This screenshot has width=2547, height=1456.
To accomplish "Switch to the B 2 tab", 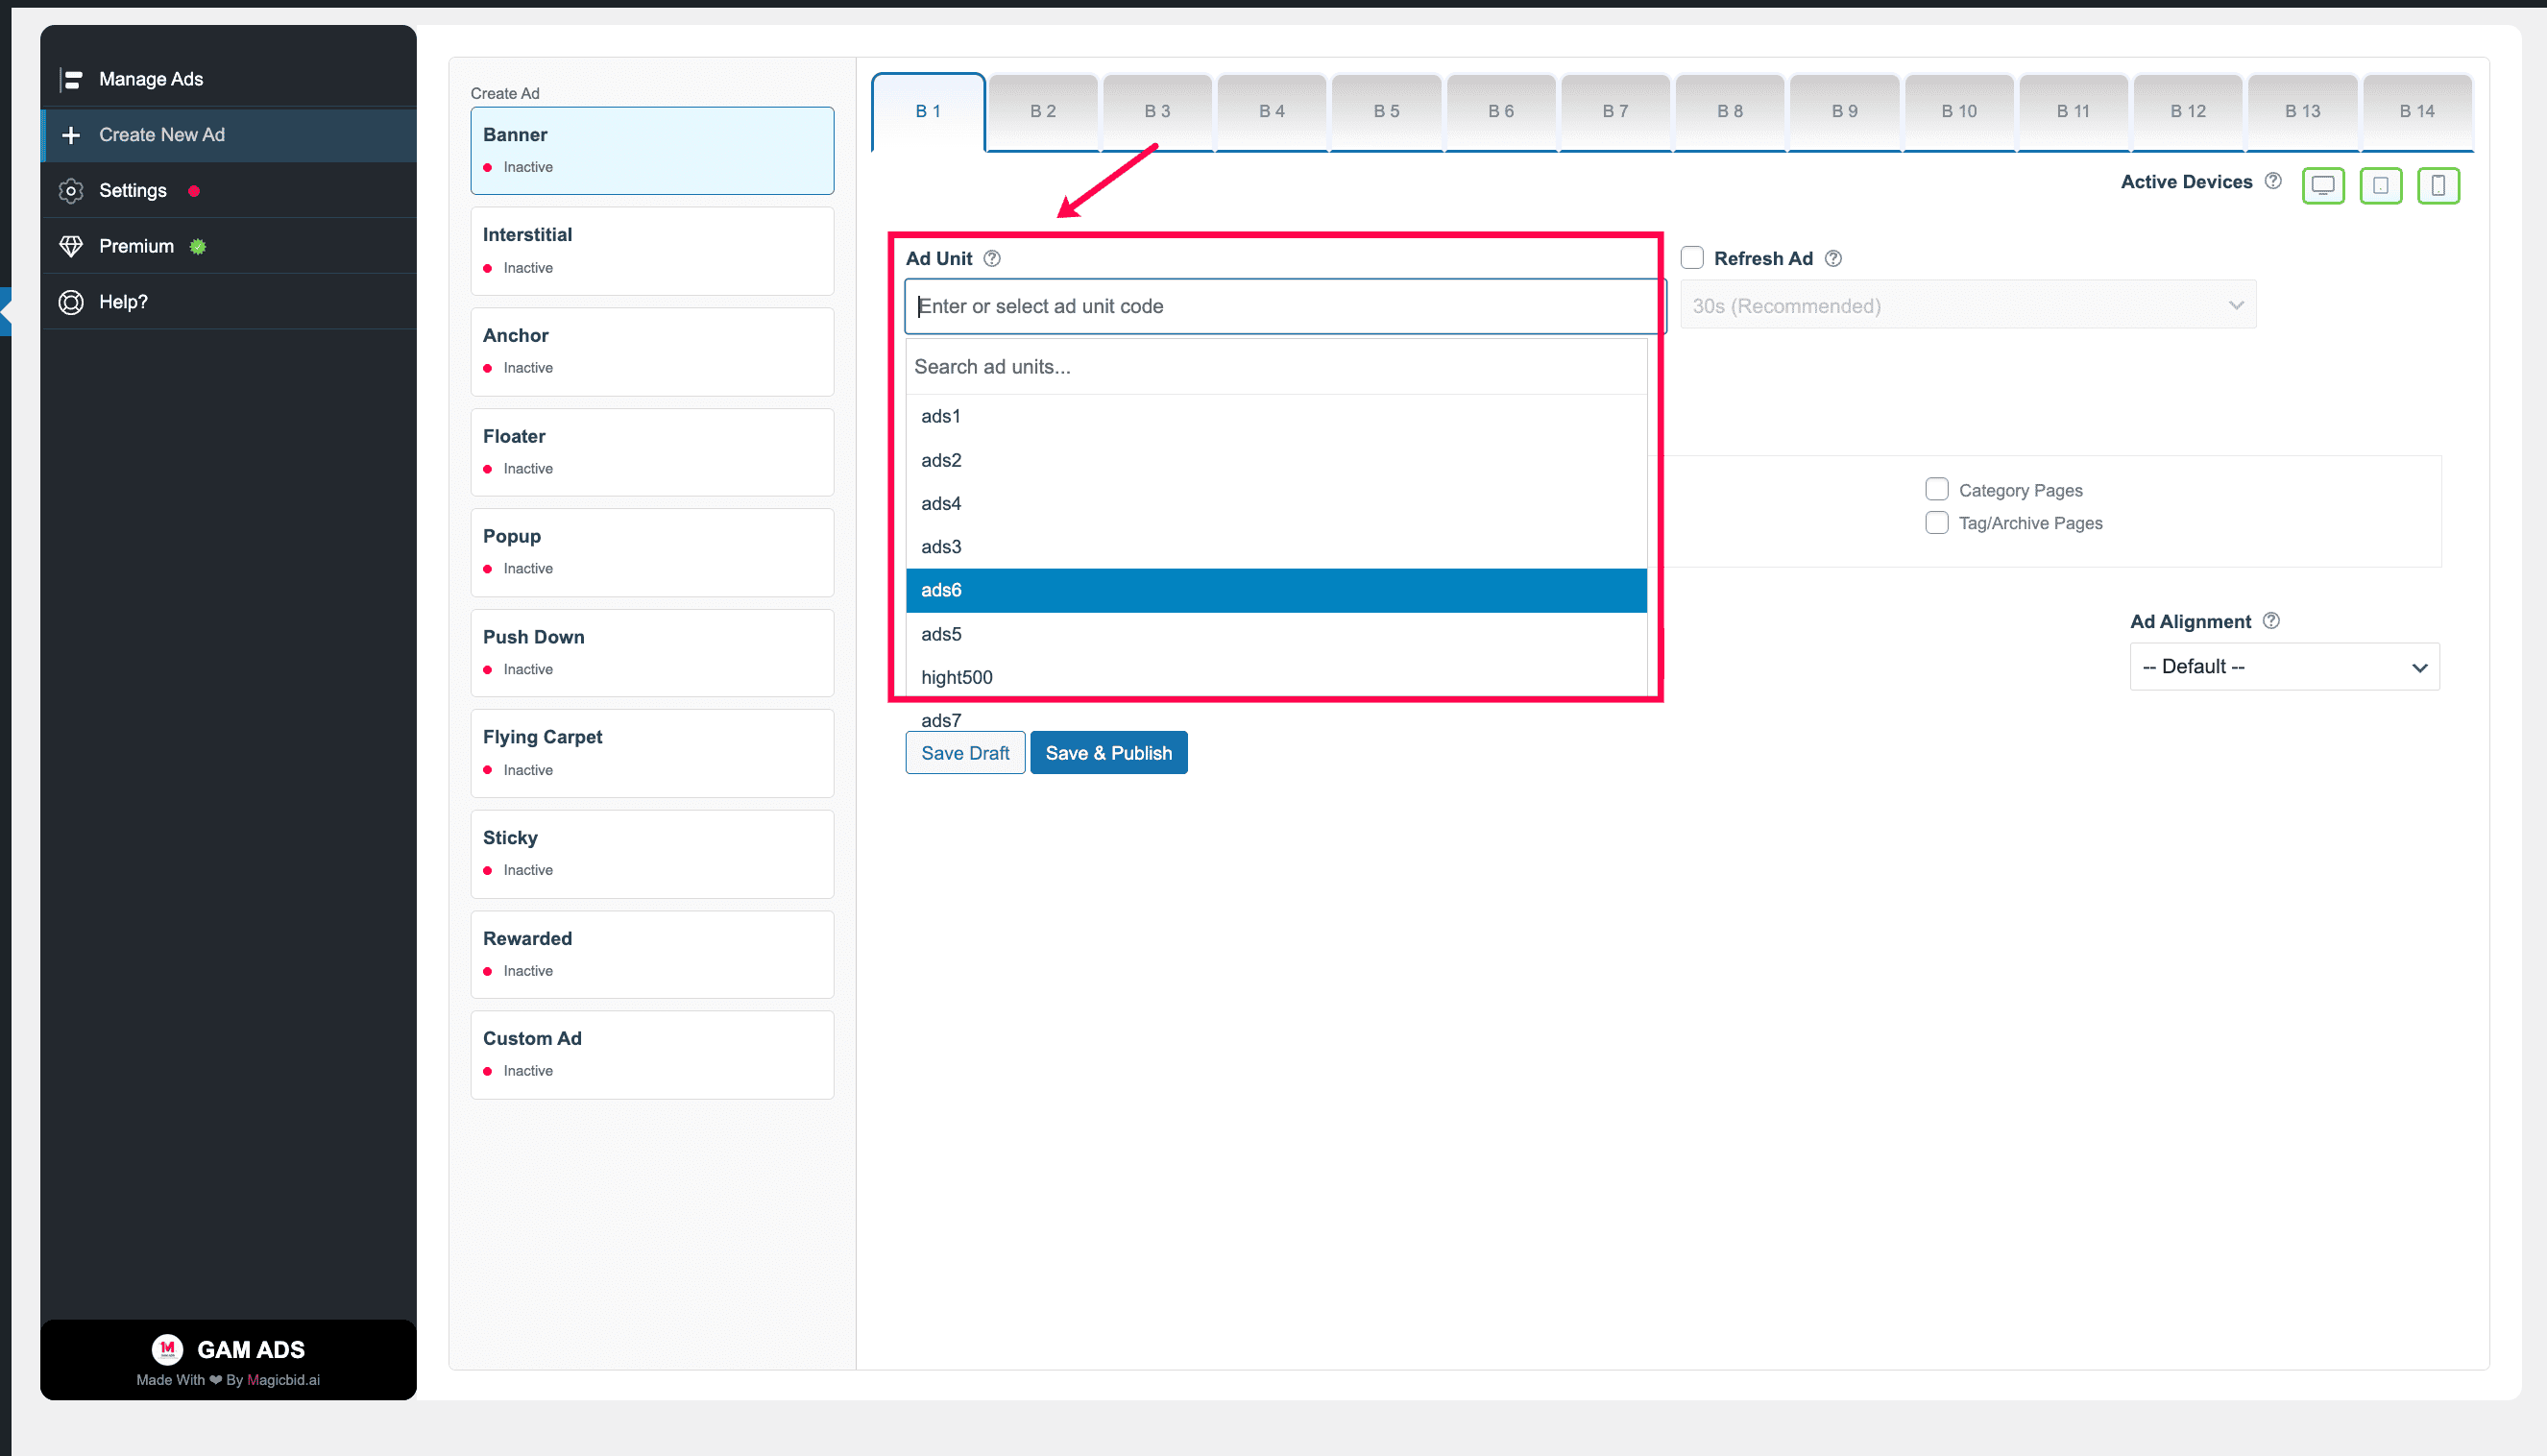I will click(x=1042, y=112).
